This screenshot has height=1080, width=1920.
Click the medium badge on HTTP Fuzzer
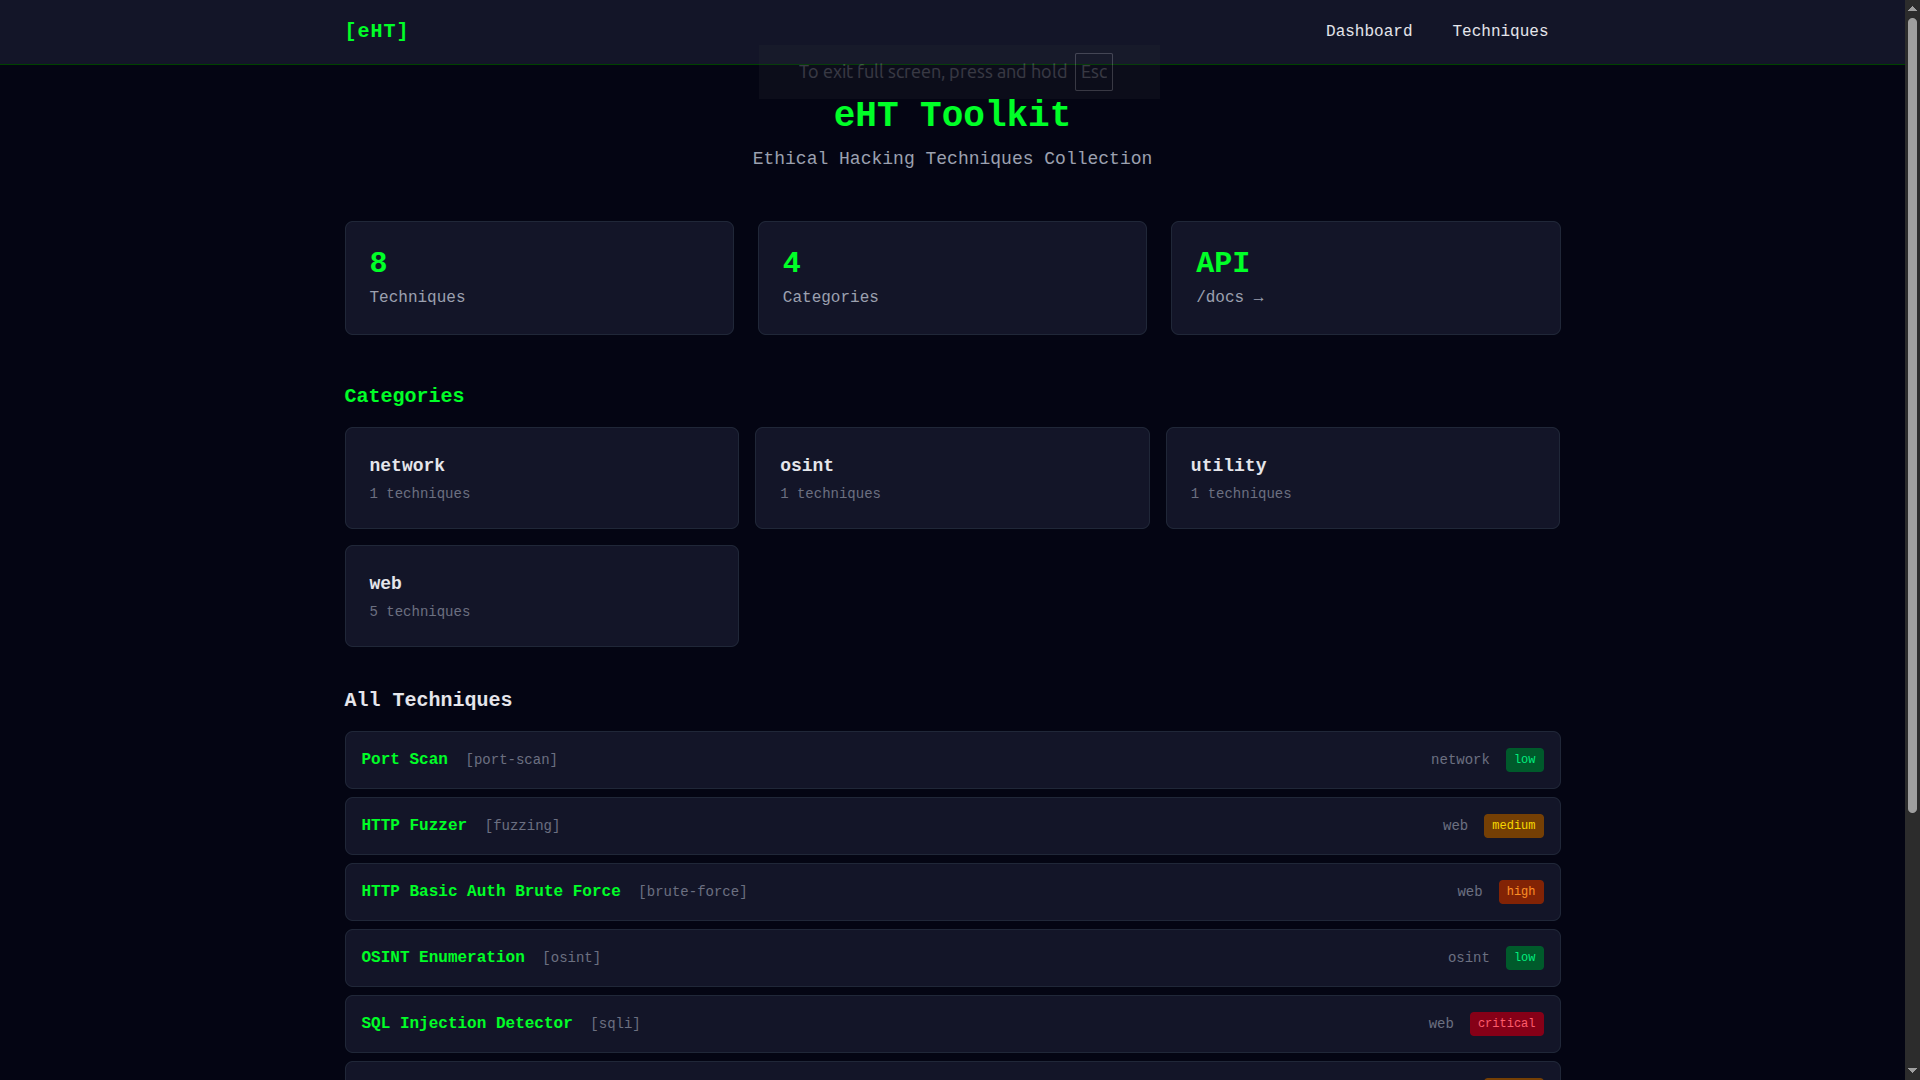tap(1513, 825)
